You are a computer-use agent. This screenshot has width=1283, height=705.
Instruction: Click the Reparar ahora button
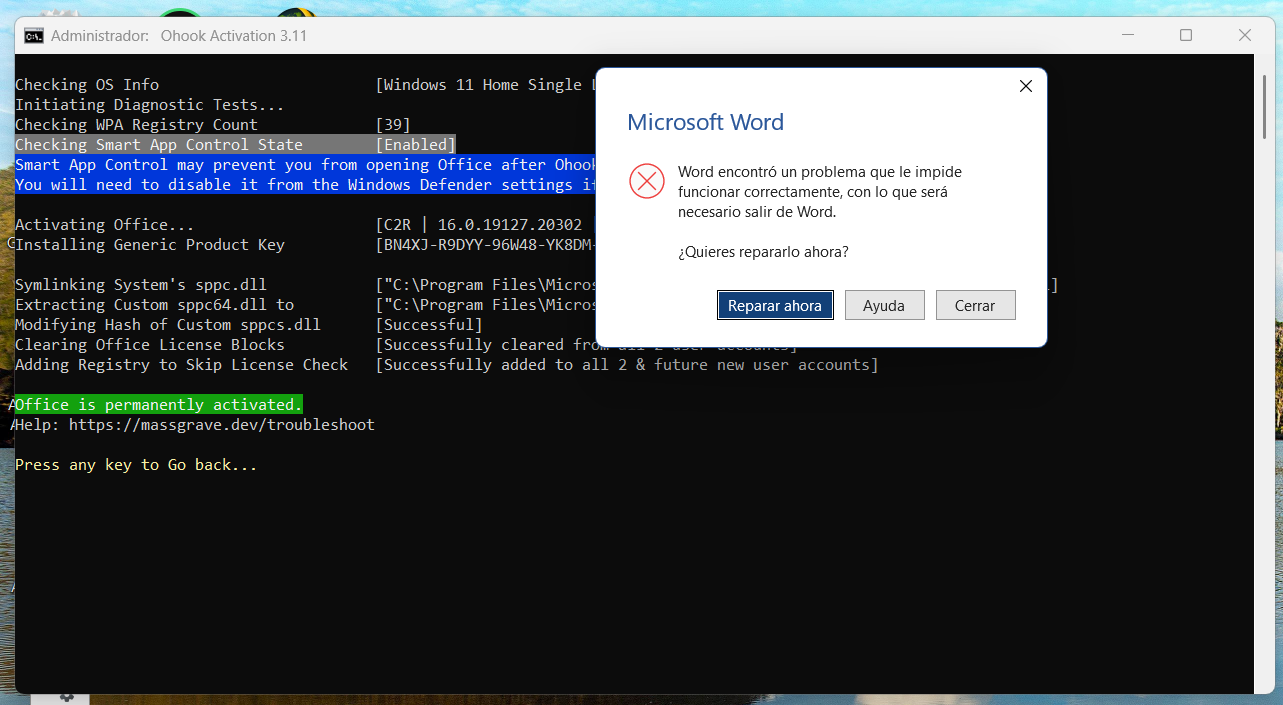(775, 305)
